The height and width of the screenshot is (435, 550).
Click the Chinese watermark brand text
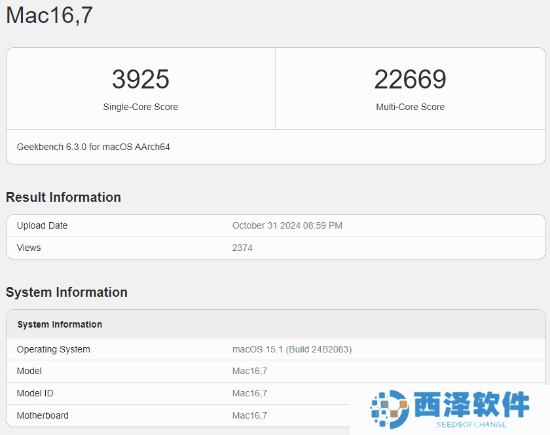pyautogui.click(x=471, y=404)
